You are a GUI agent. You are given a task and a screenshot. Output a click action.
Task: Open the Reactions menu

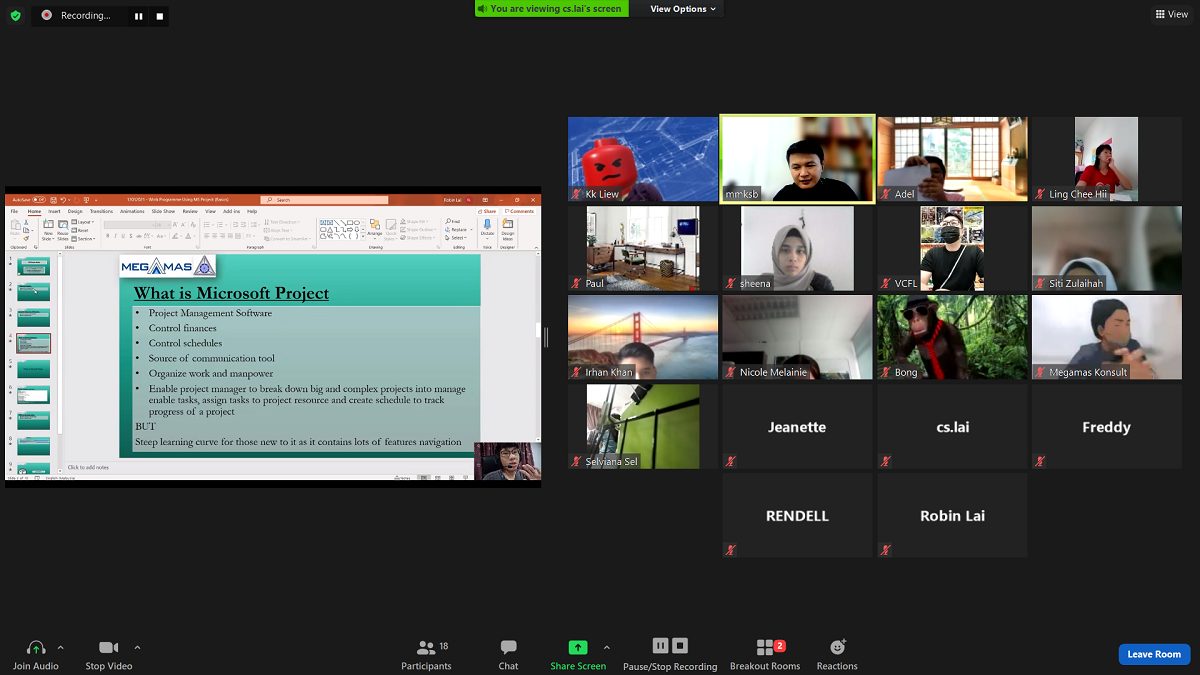click(837, 654)
